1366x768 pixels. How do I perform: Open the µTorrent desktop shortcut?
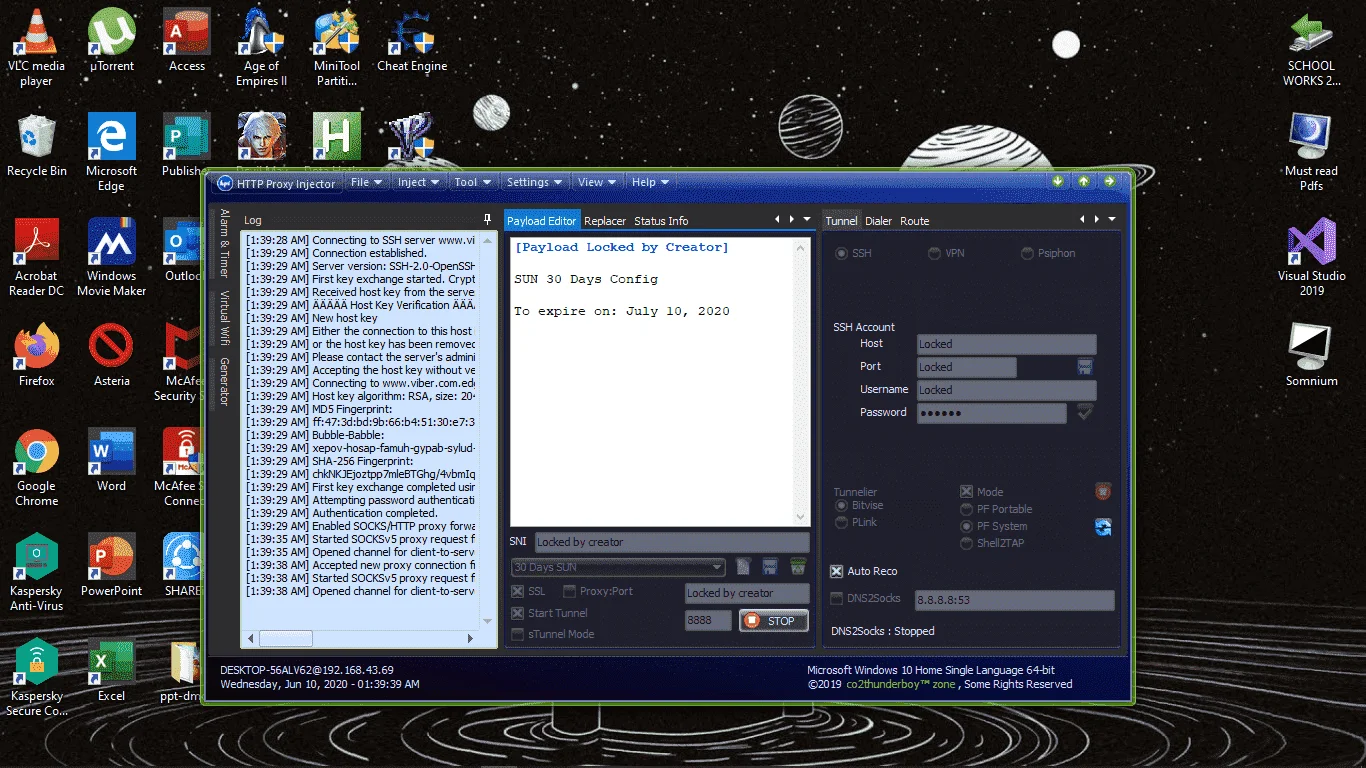tap(112, 40)
